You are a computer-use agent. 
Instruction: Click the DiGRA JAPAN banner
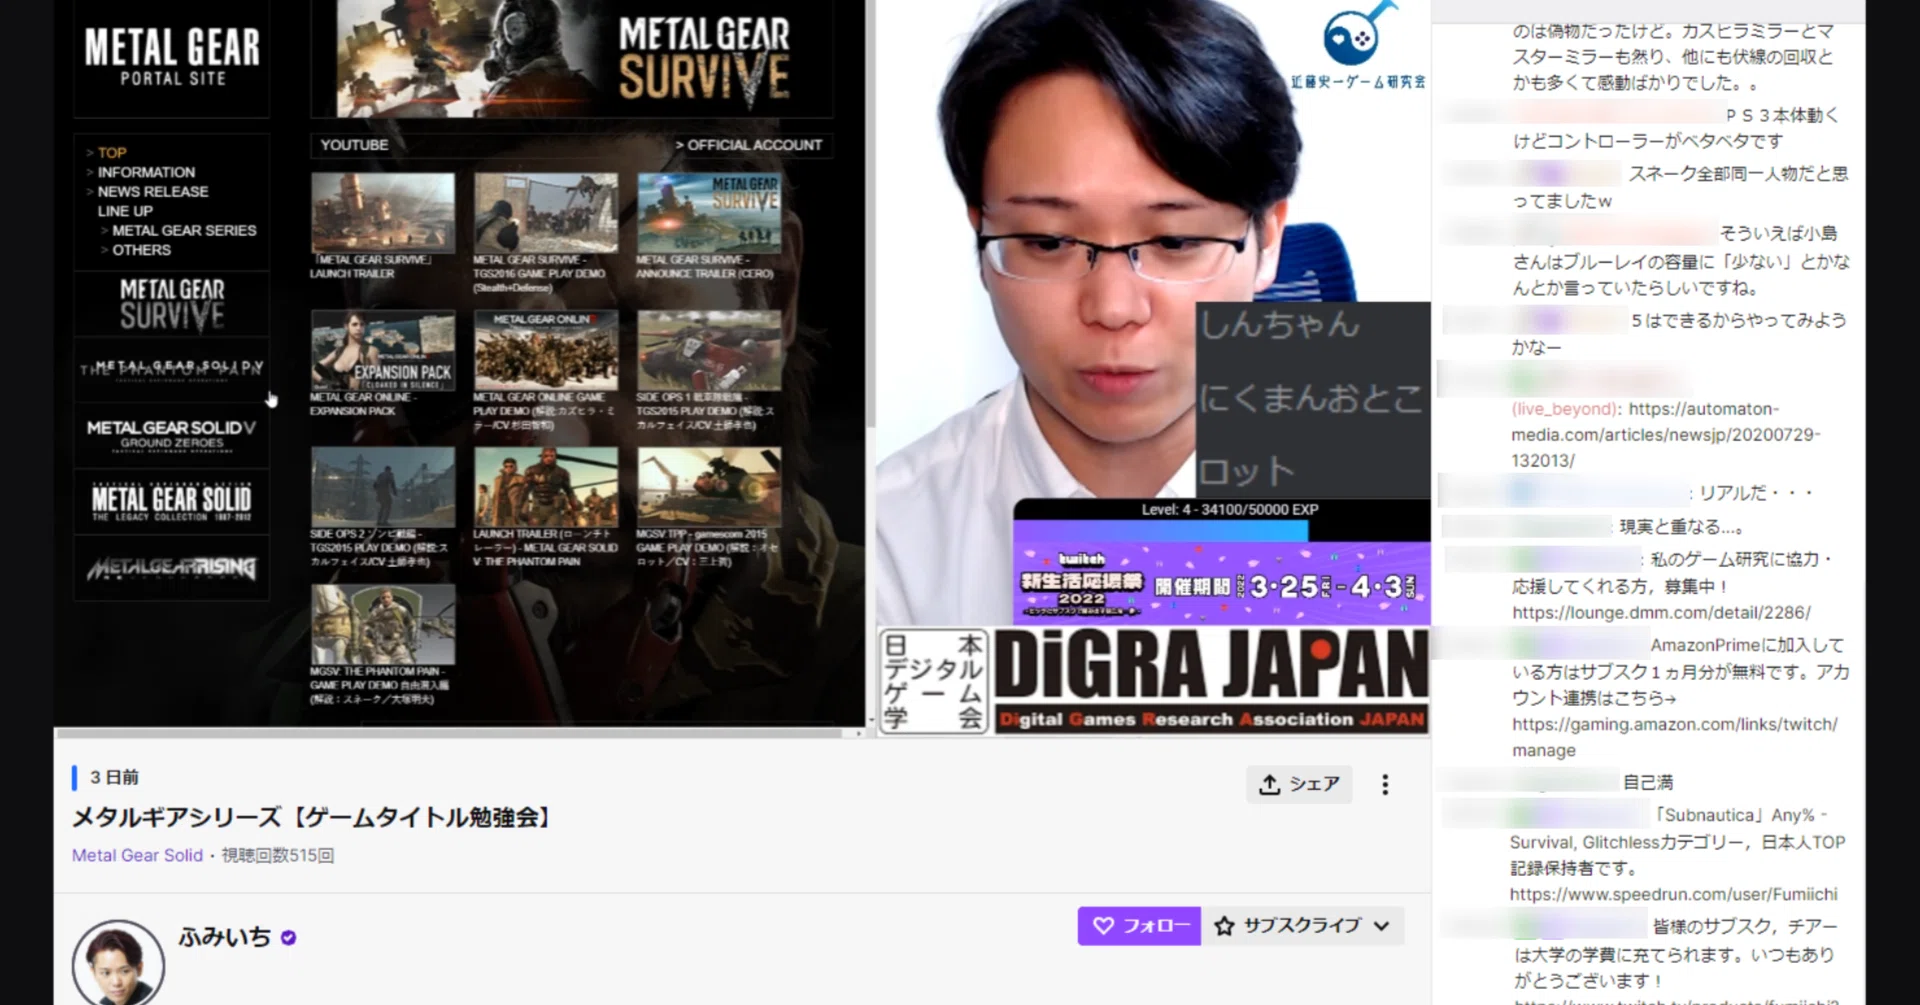click(1210, 681)
